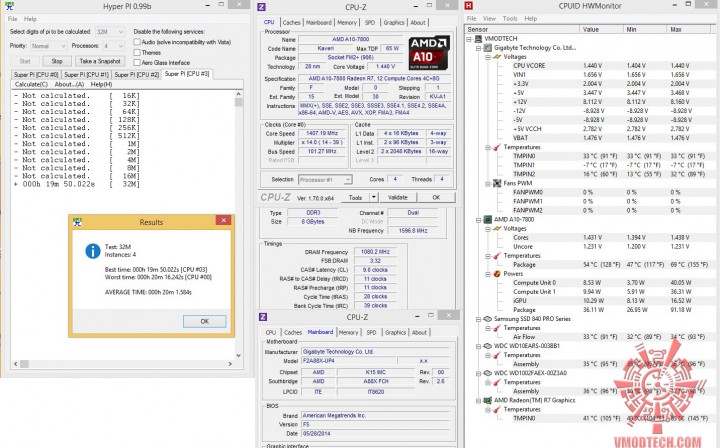The height and width of the screenshot is (448, 720).
Task: Click the Hyper PI horizontal scrollbar thumb
Action: coord(24,364)
